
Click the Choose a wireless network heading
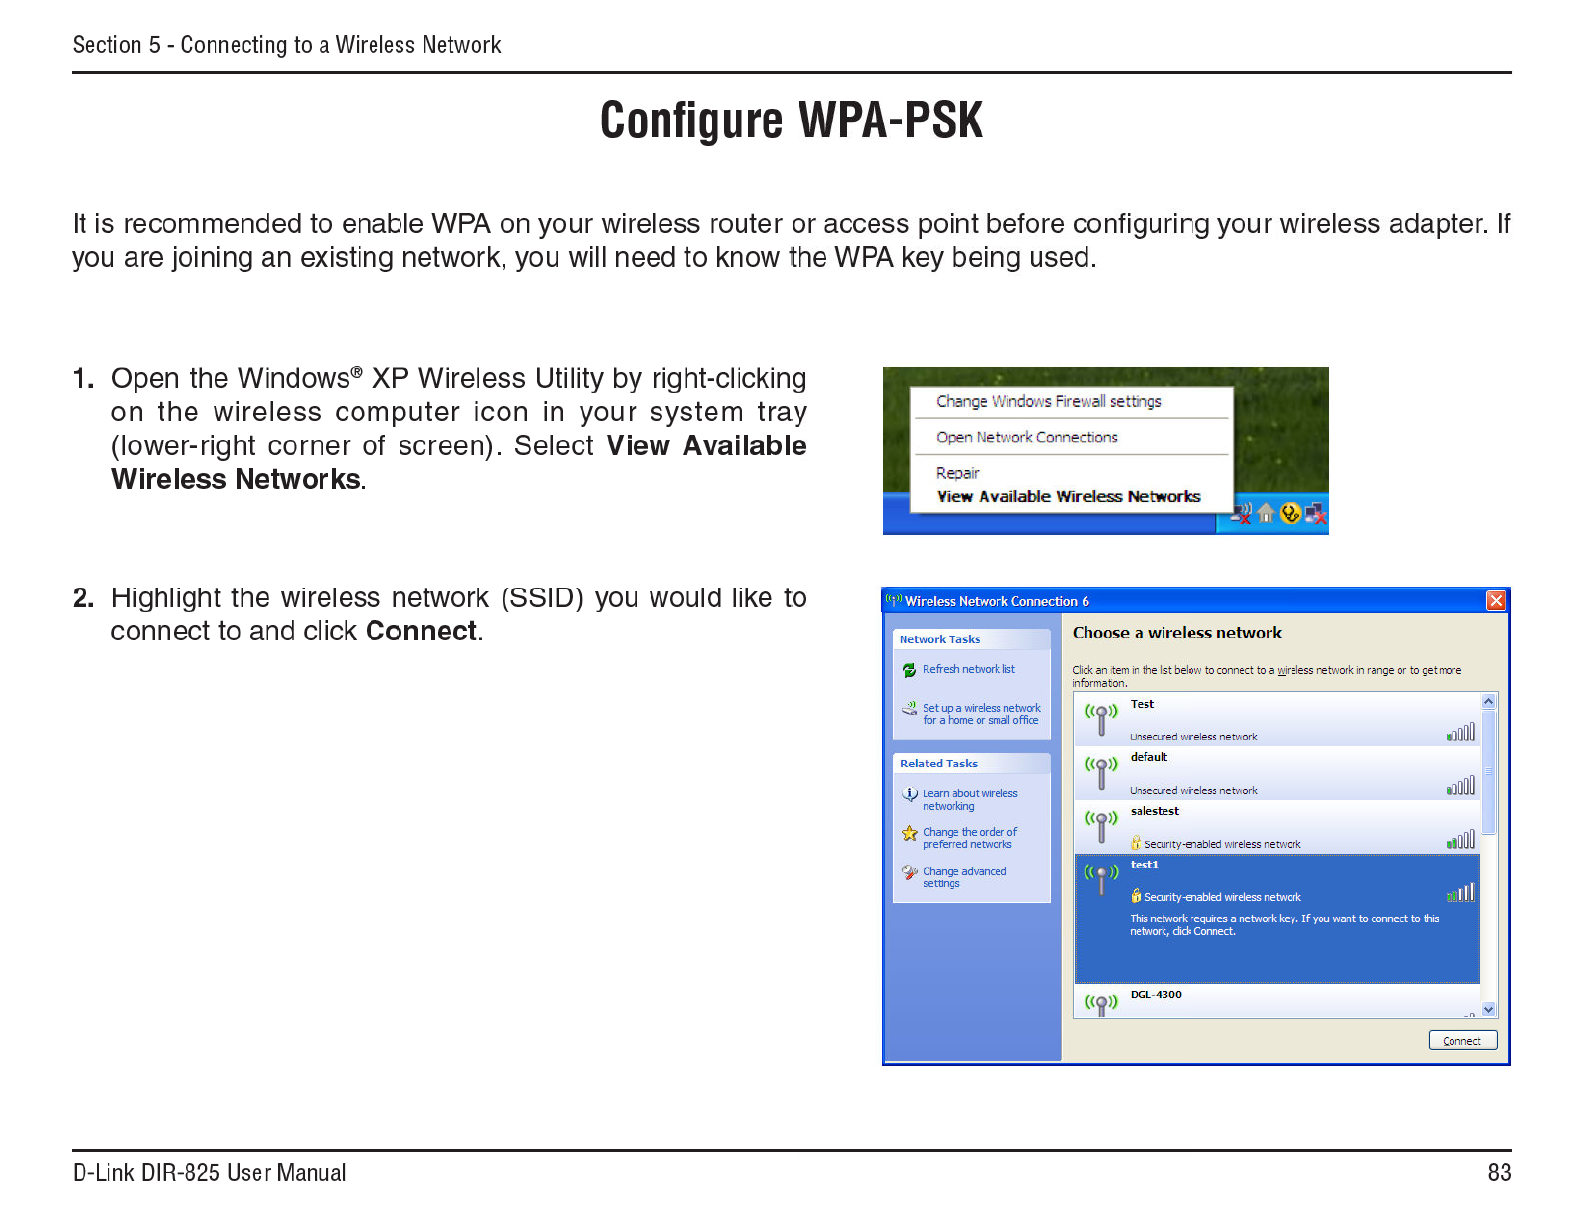tap(1177, 632)
